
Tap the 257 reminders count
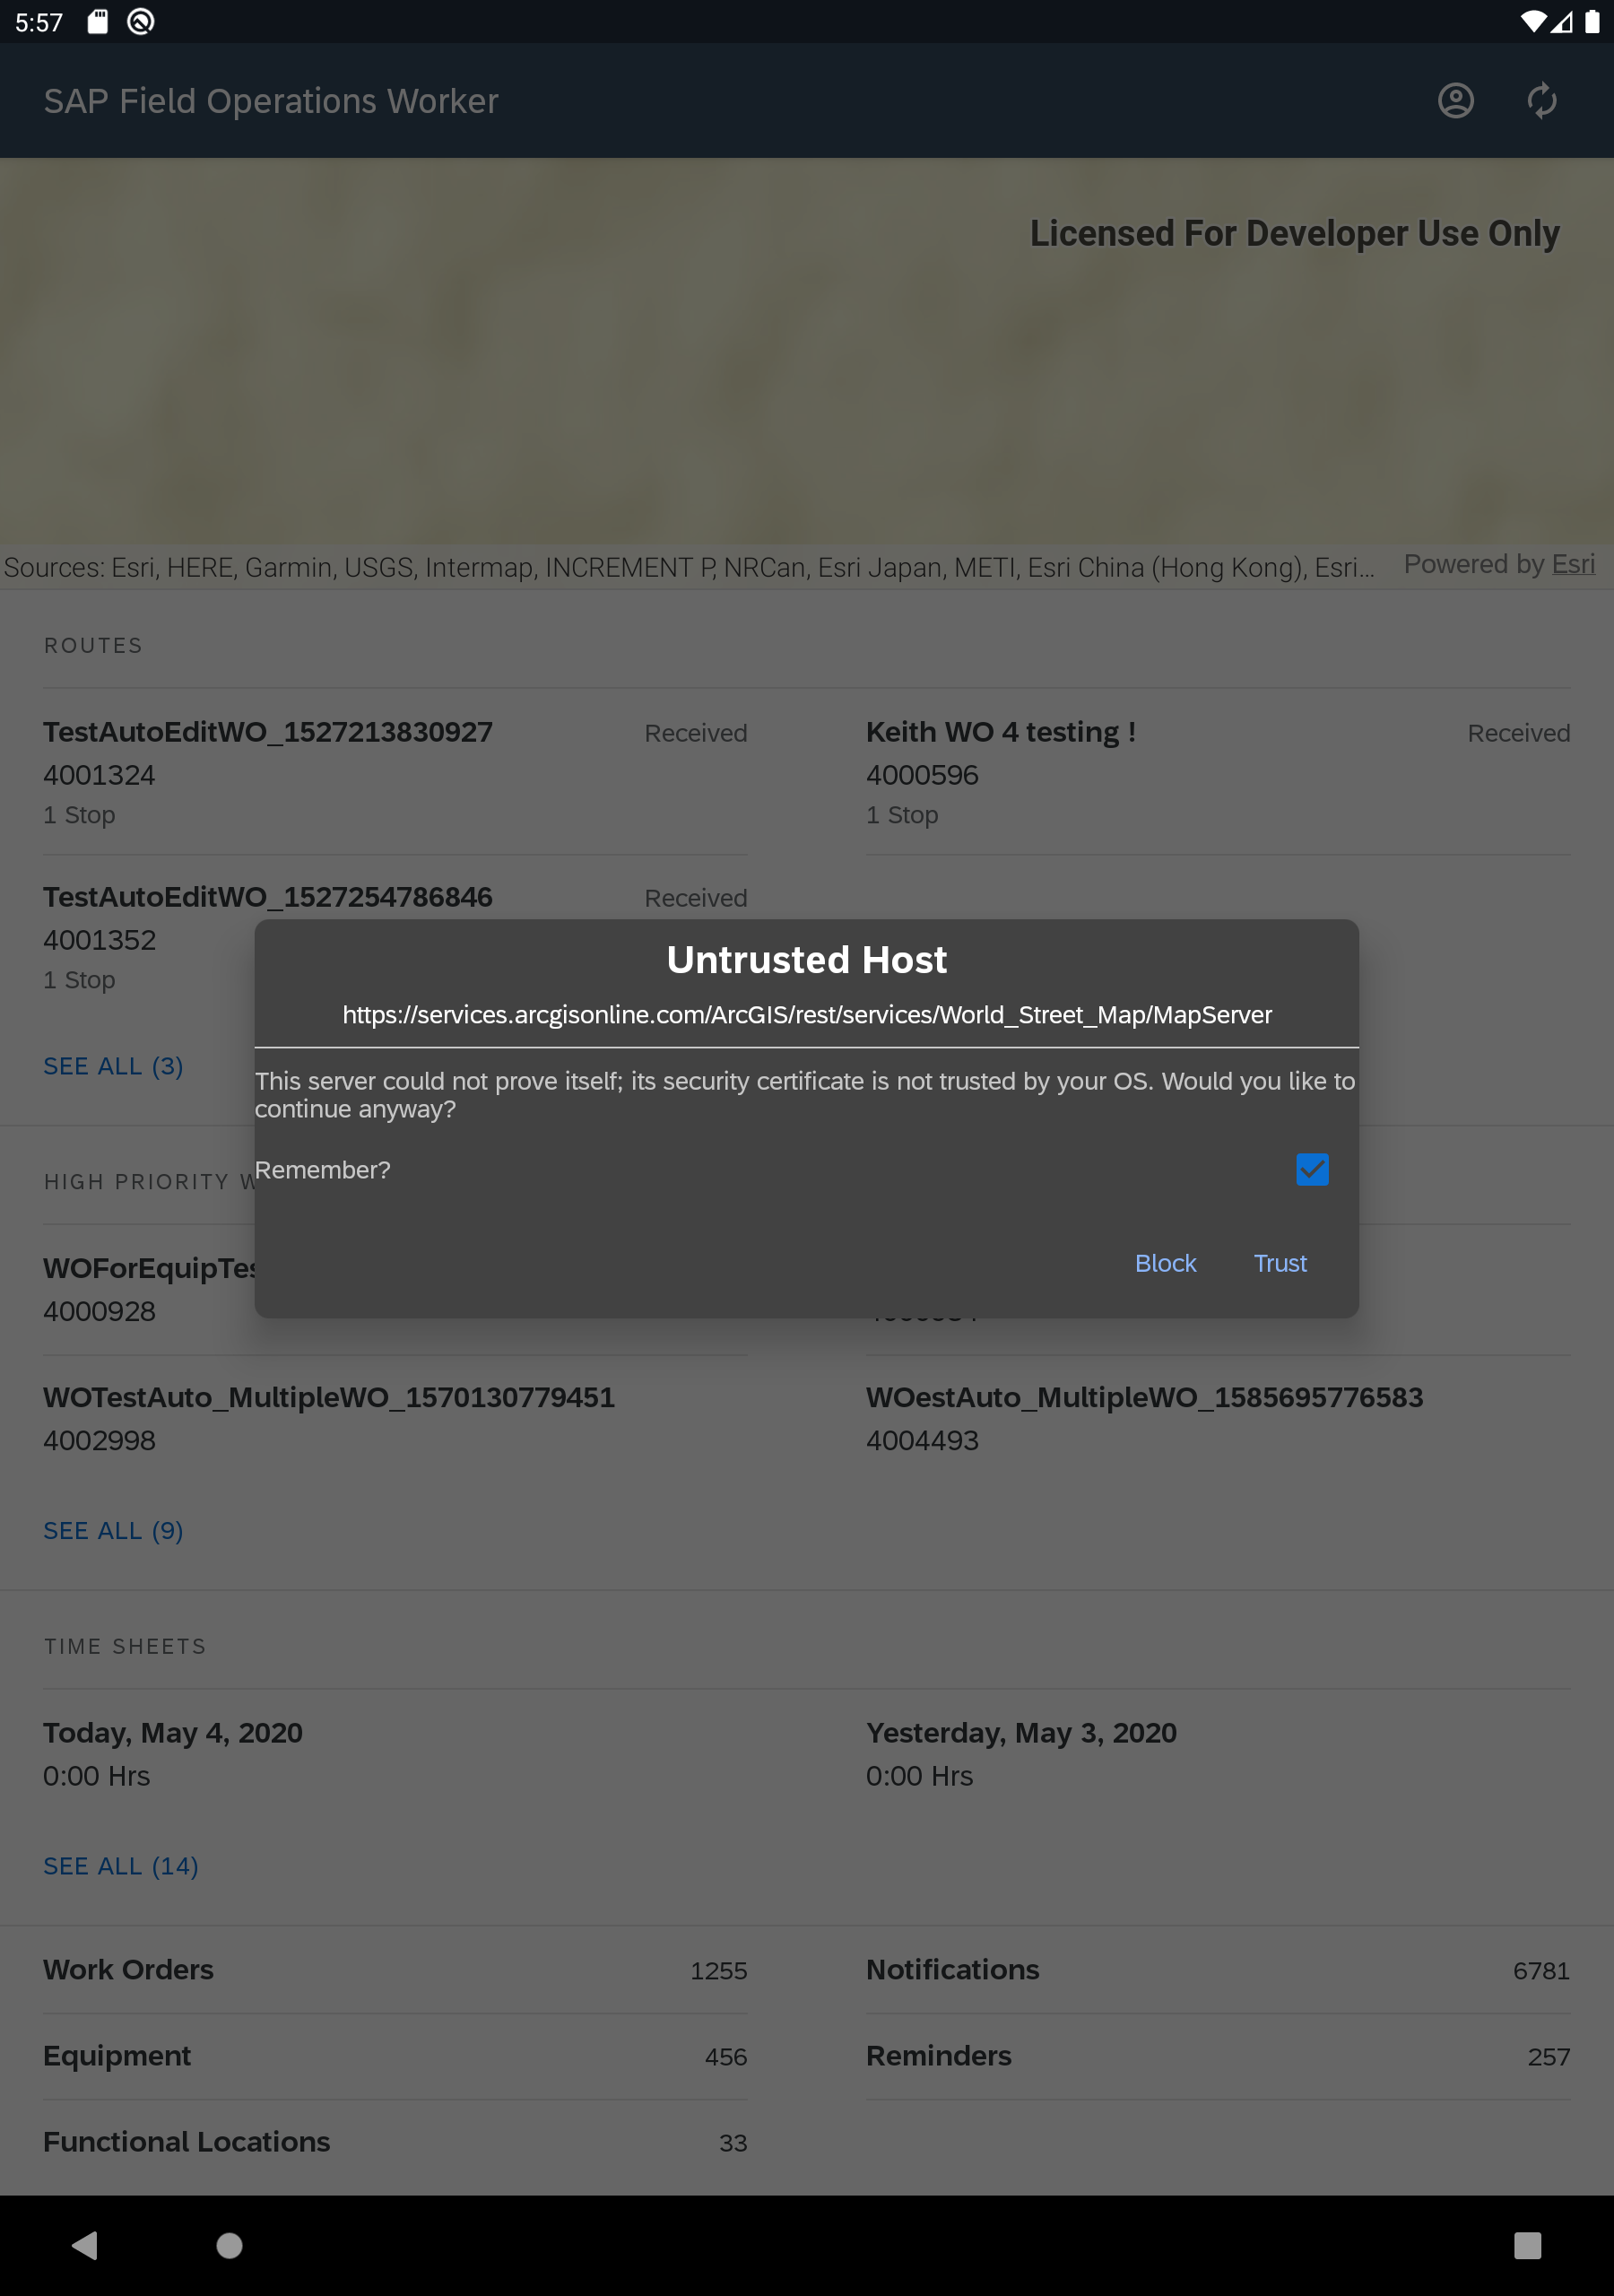coord(1549,2057)
